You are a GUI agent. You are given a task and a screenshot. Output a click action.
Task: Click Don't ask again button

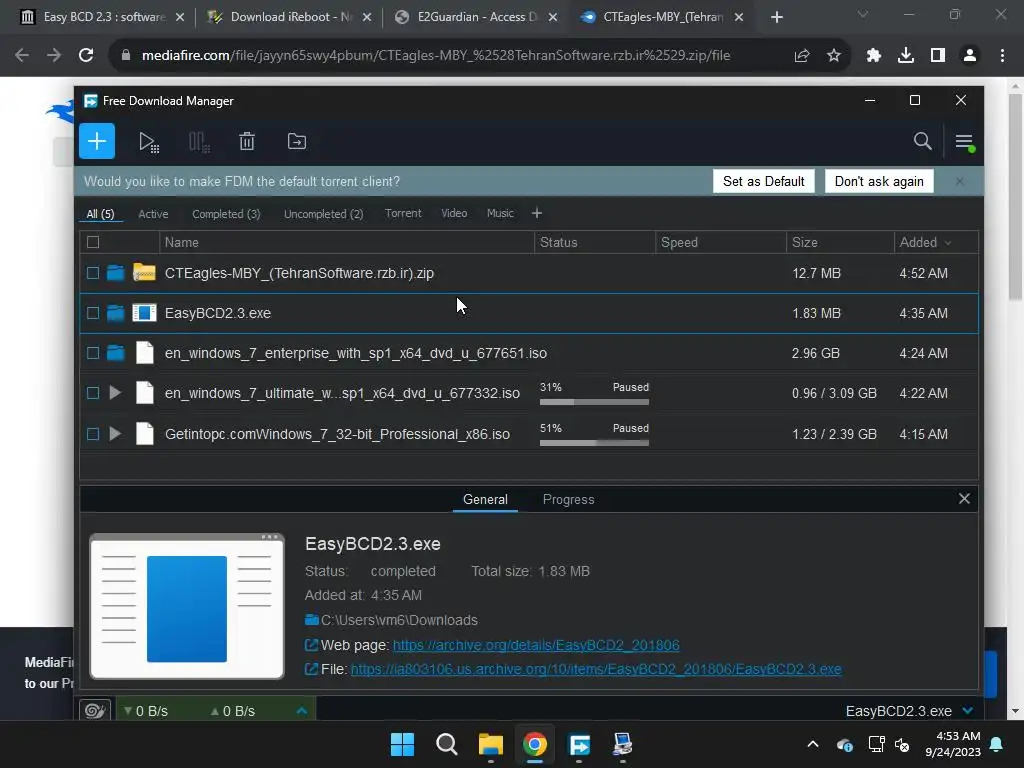pyautogui.click(x=879, y=182)
